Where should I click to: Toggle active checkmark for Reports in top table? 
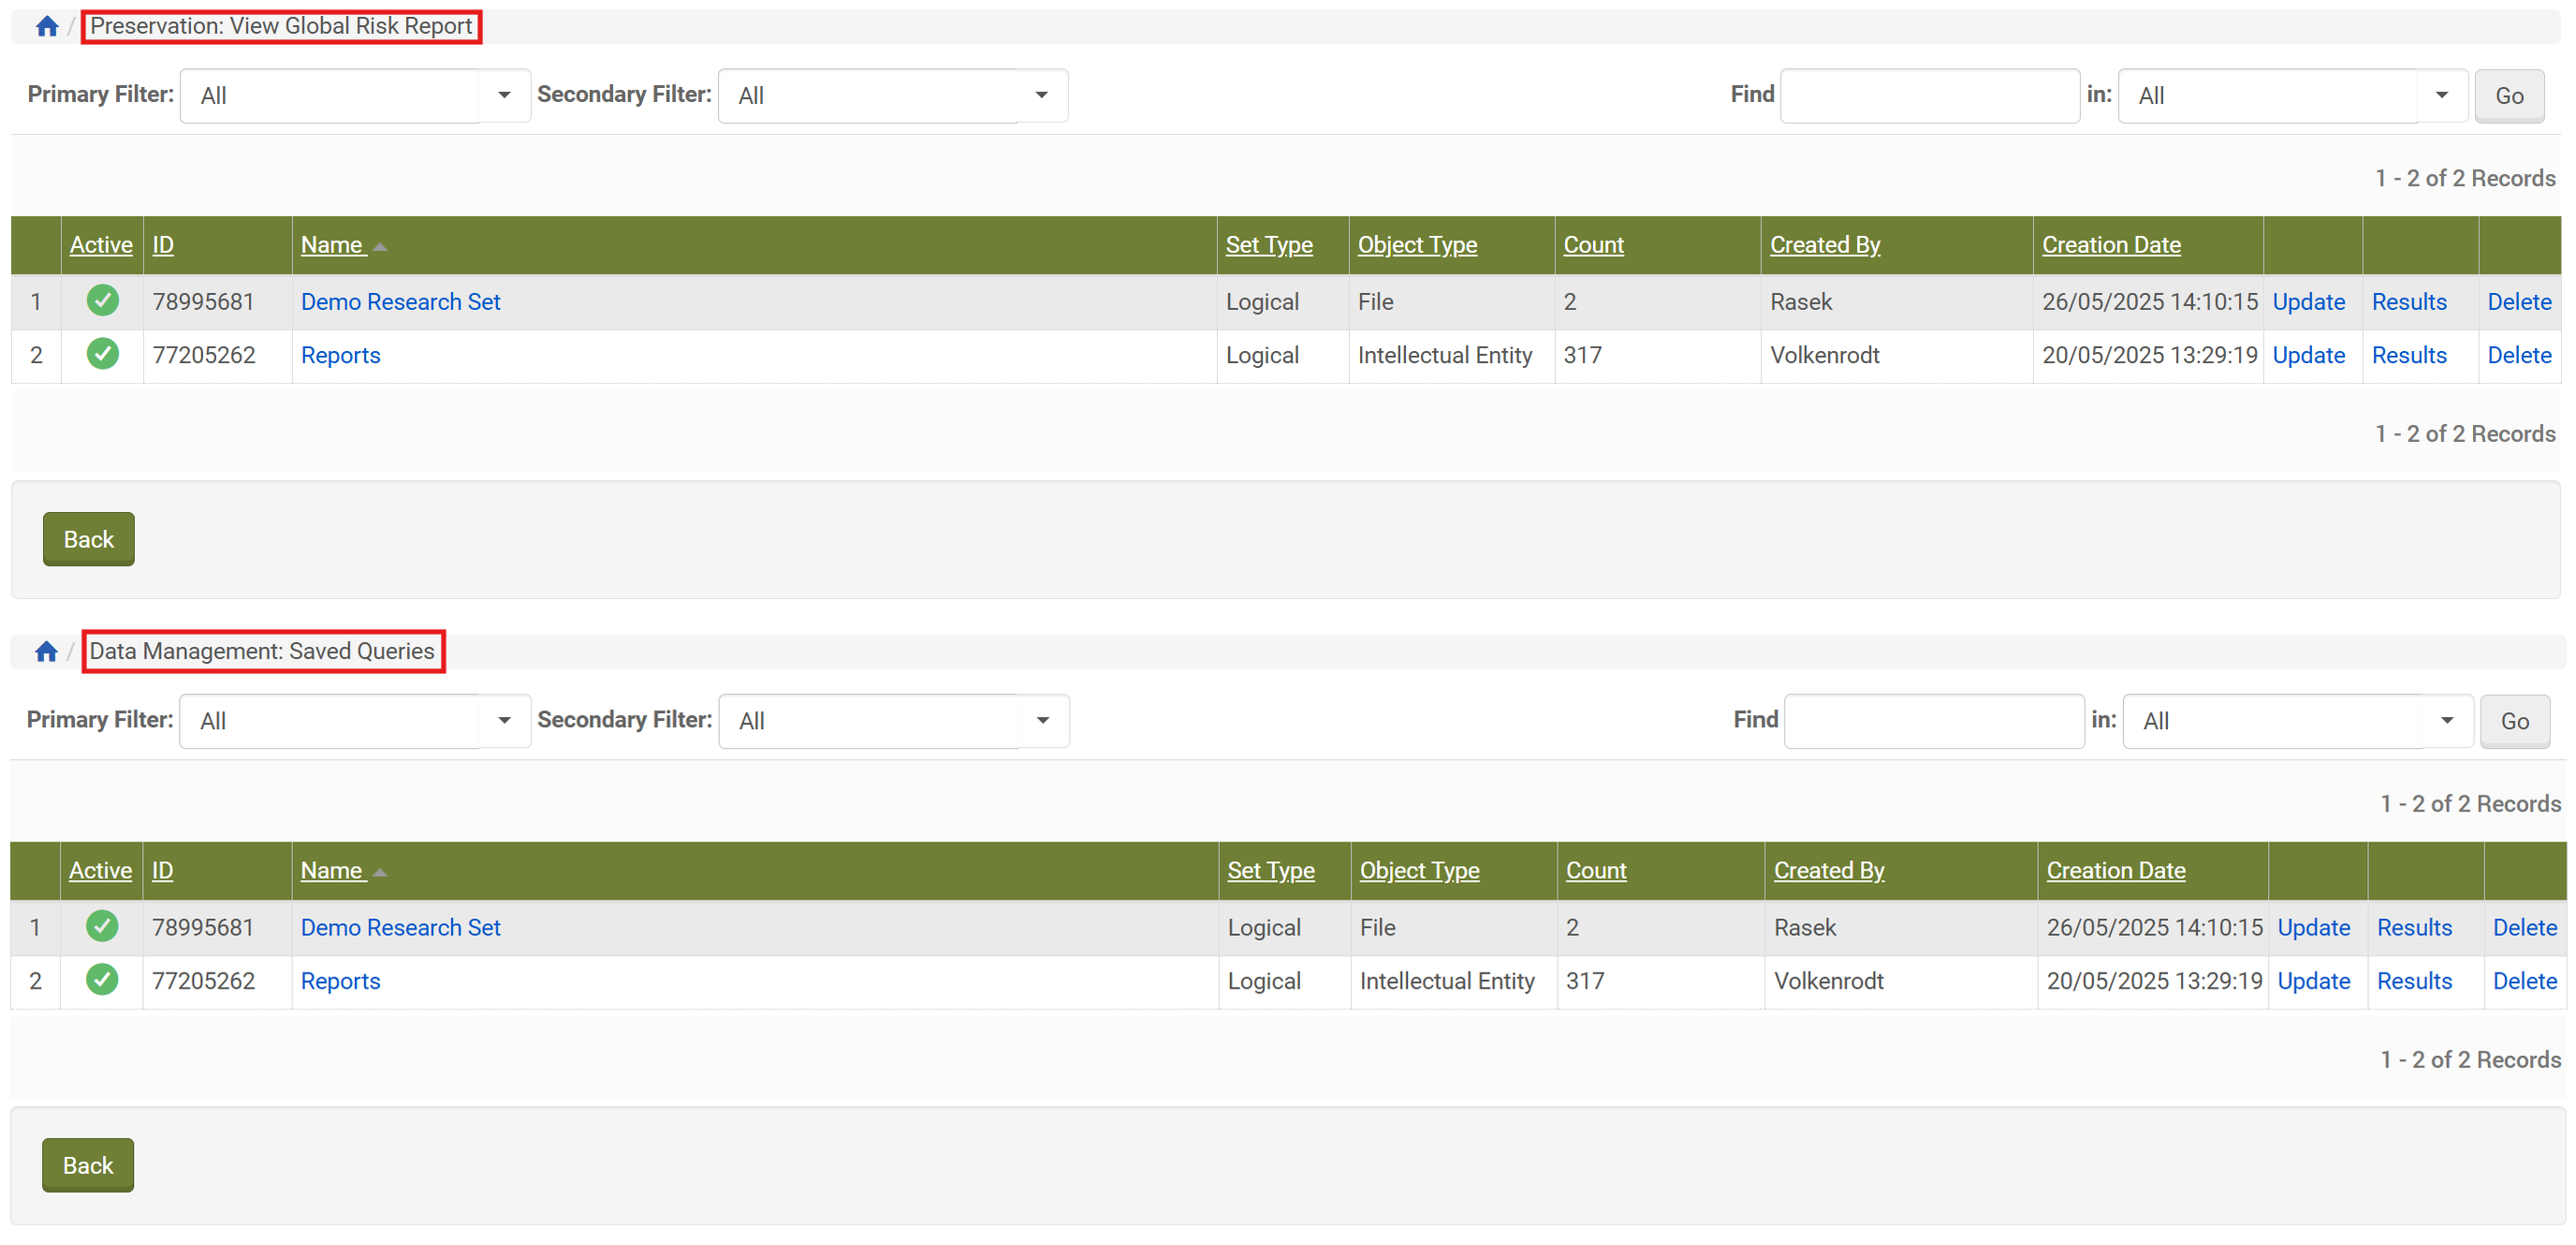point(102,354)
